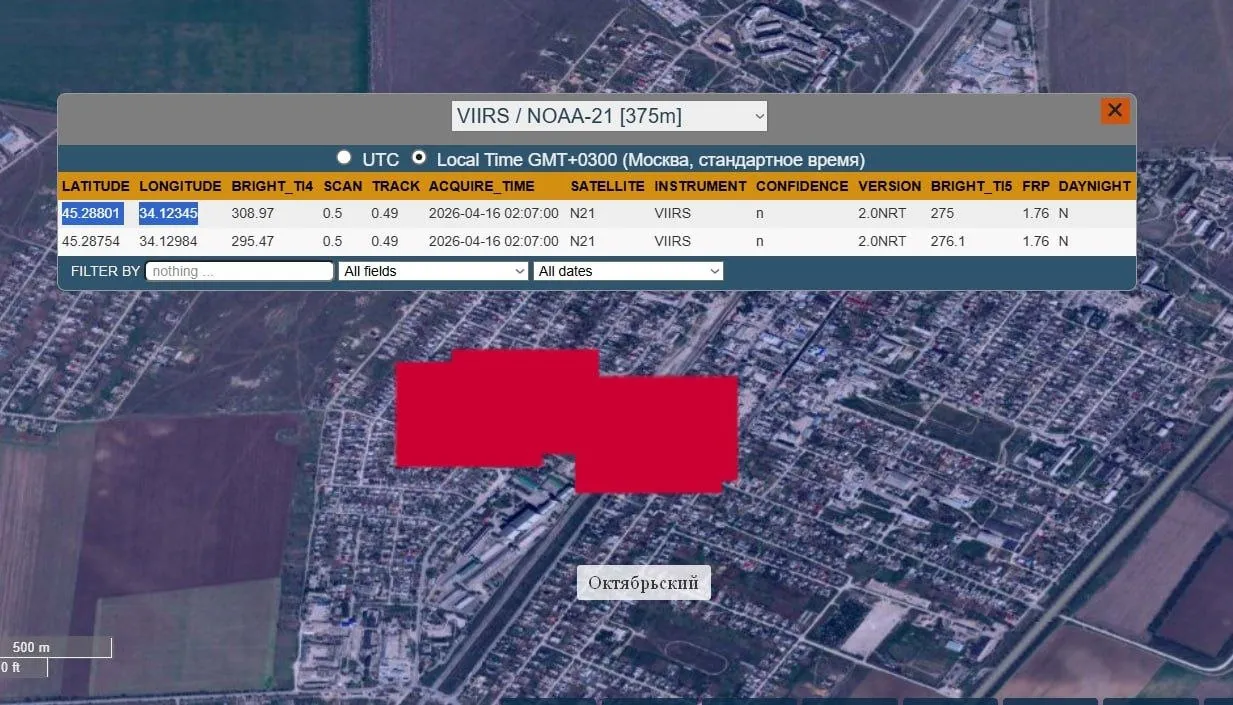Sort table by LATITUDE column header

[x=96, y=186]
